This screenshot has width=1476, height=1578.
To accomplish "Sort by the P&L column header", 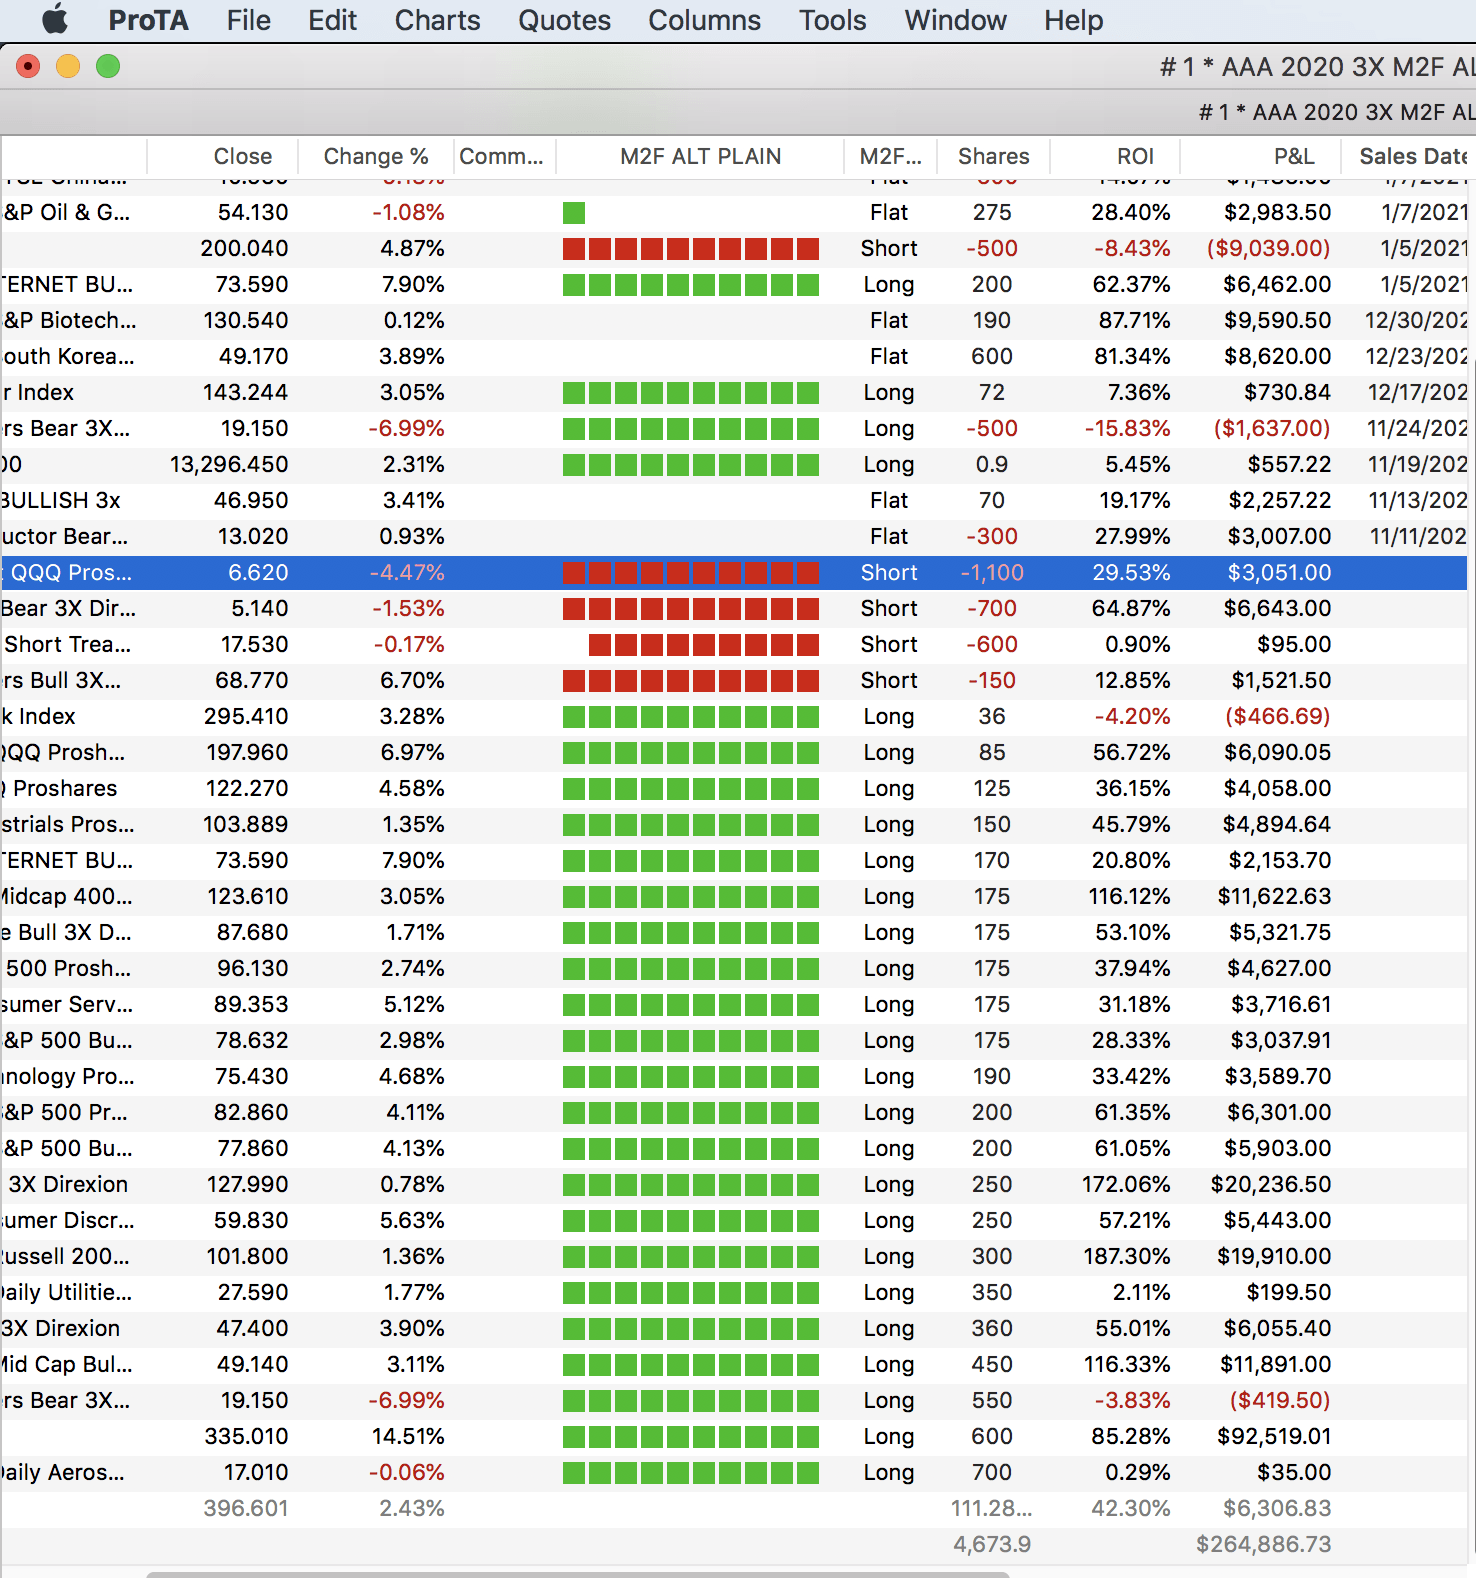I will pos(1260,157).
